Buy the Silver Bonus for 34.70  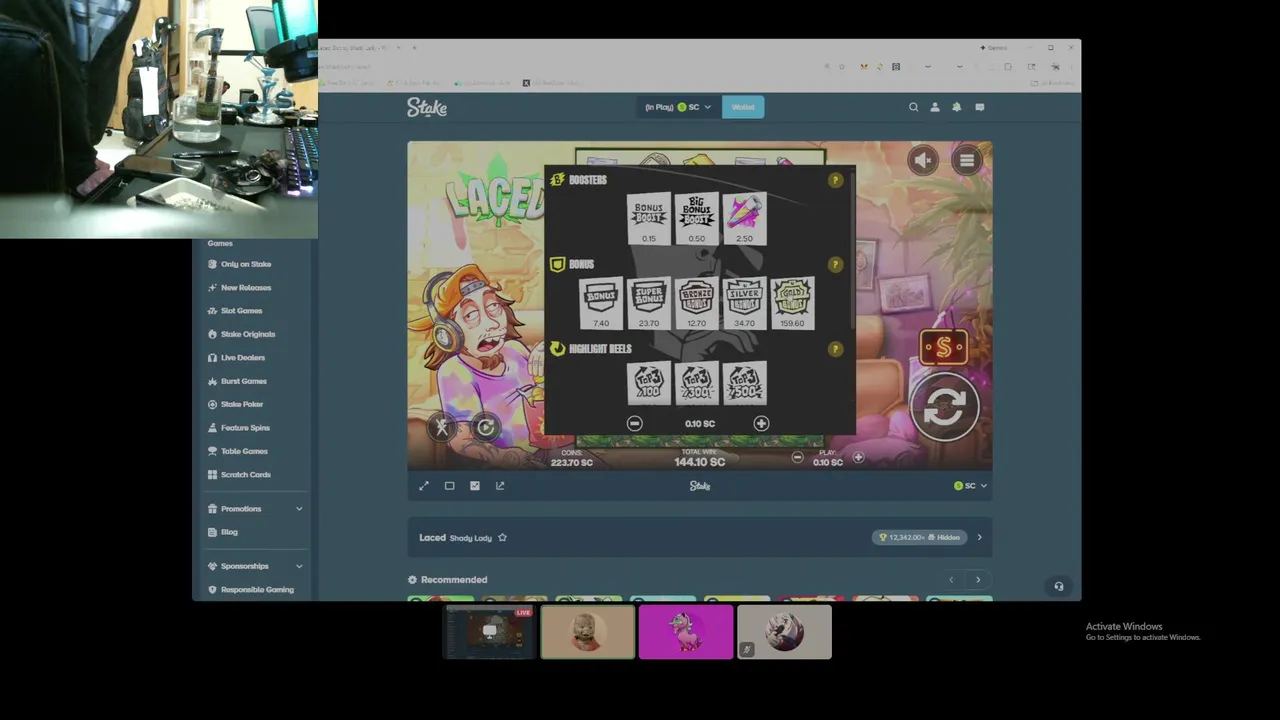pyautogui.click(x=744, y=303)
